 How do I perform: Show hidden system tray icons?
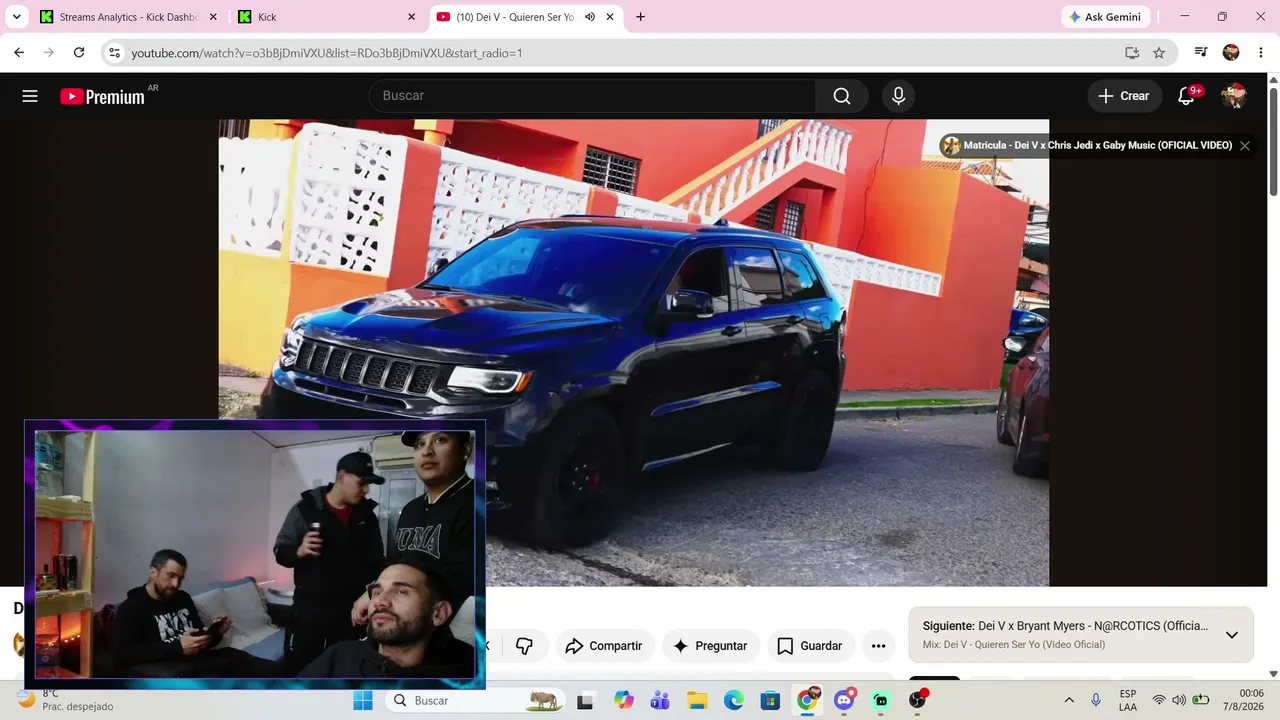1069,701
